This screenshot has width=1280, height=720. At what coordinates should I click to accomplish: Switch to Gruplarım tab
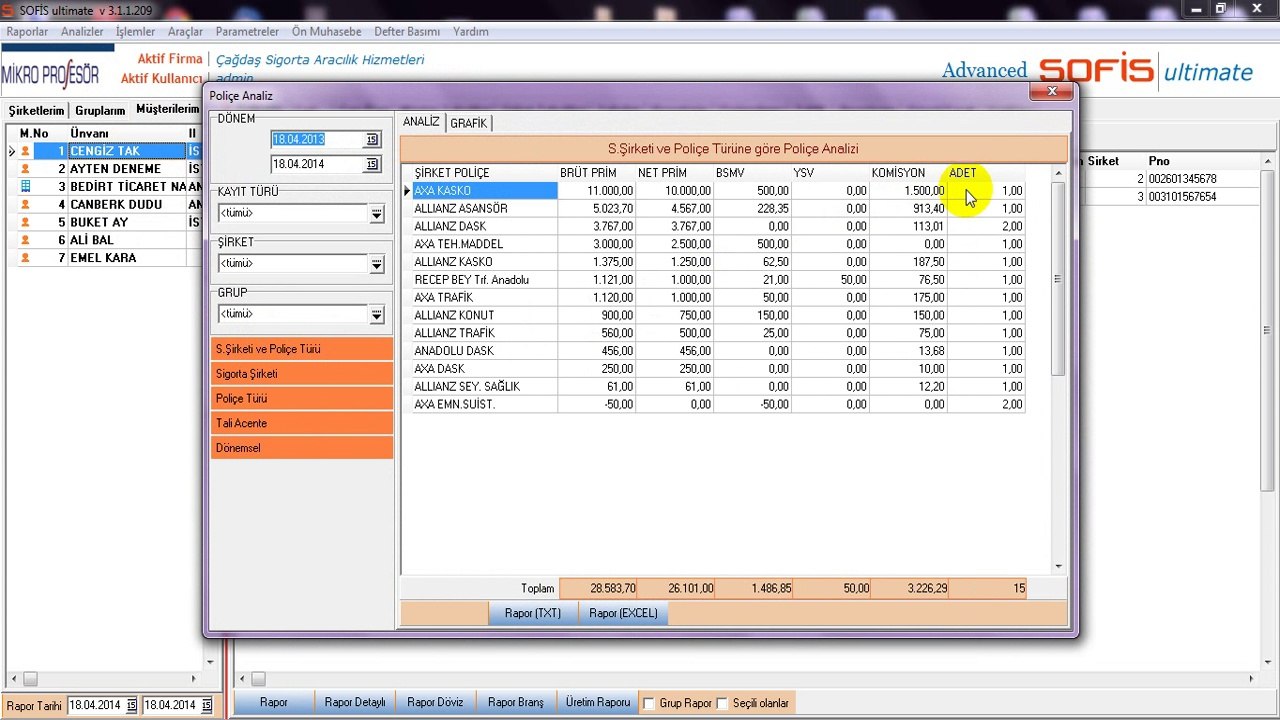click(x=100, y=111)
